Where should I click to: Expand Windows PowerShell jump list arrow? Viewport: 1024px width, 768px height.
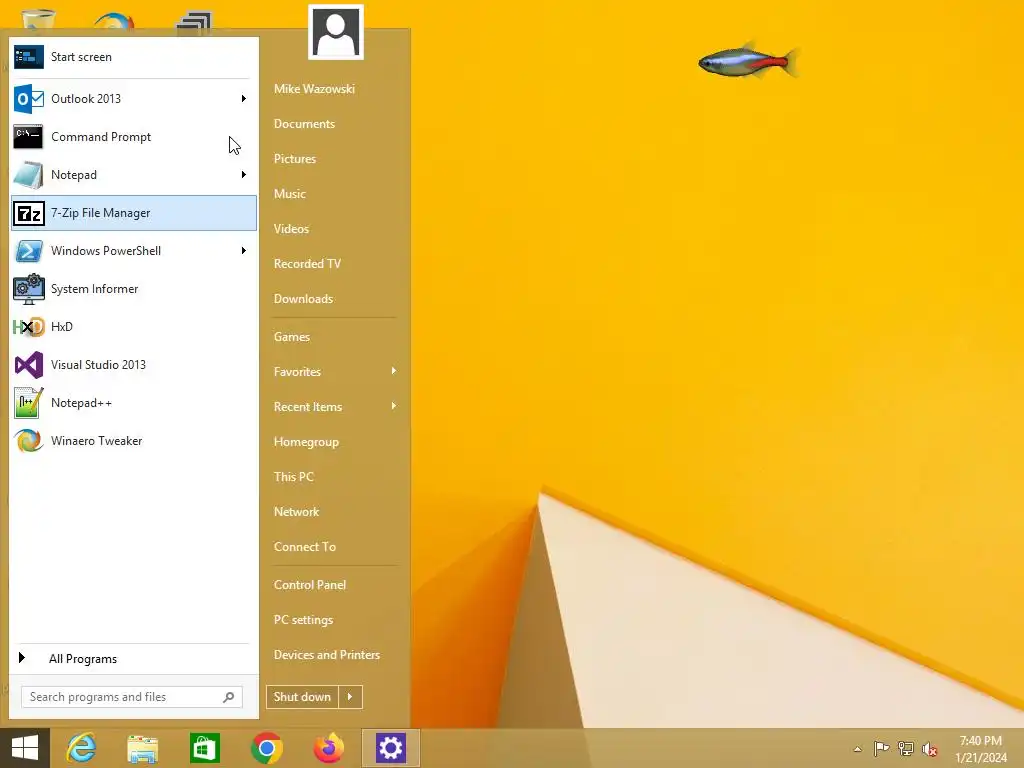point(244,251)
